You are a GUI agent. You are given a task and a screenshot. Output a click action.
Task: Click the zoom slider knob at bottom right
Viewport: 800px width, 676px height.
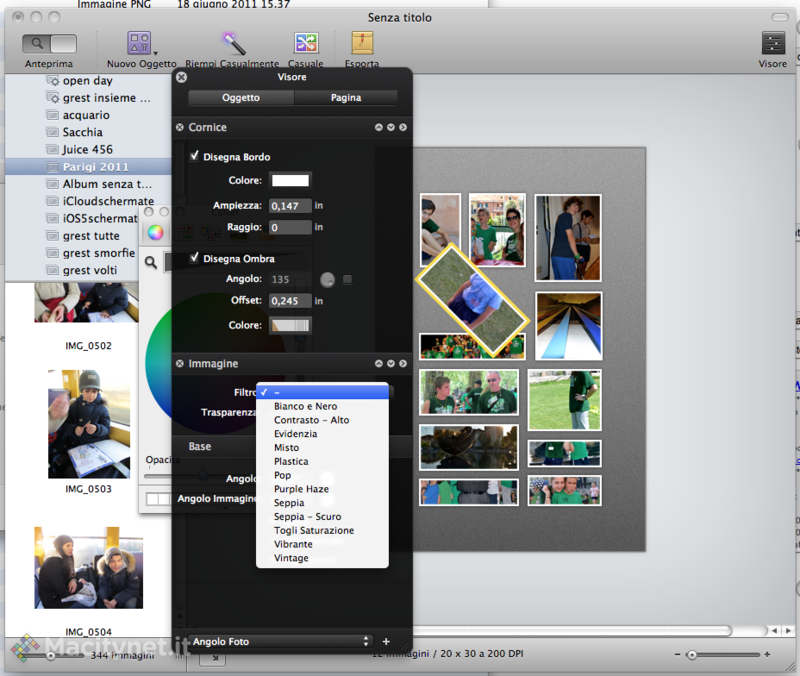click(691, 655)
